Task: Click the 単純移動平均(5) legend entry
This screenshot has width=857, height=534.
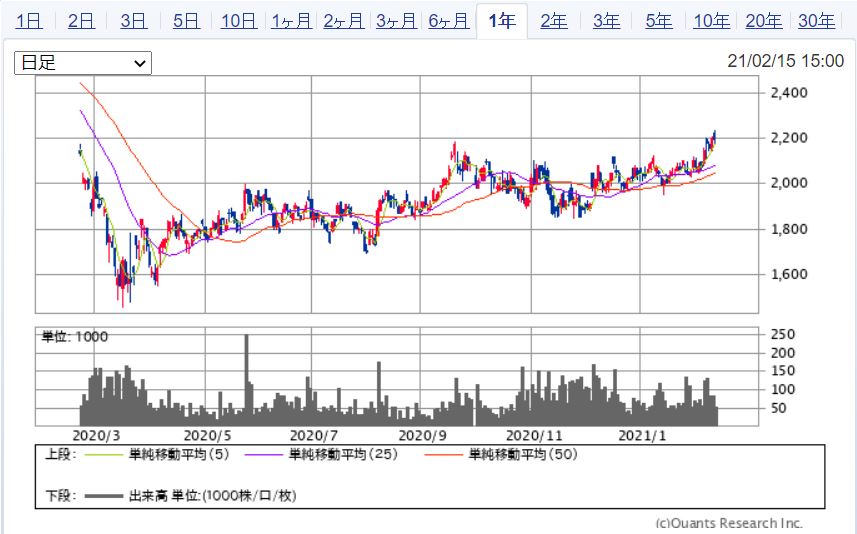Action: tap(179, 454)
